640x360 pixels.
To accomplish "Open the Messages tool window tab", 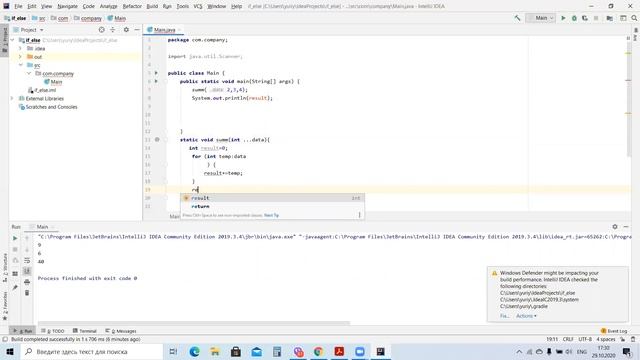I will (x=121, y=331).
